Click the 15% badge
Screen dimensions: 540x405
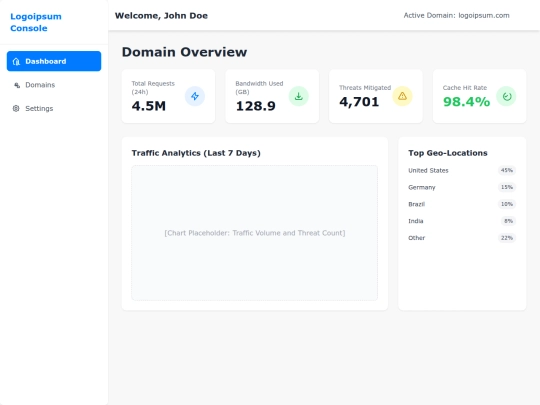[507, 187]
